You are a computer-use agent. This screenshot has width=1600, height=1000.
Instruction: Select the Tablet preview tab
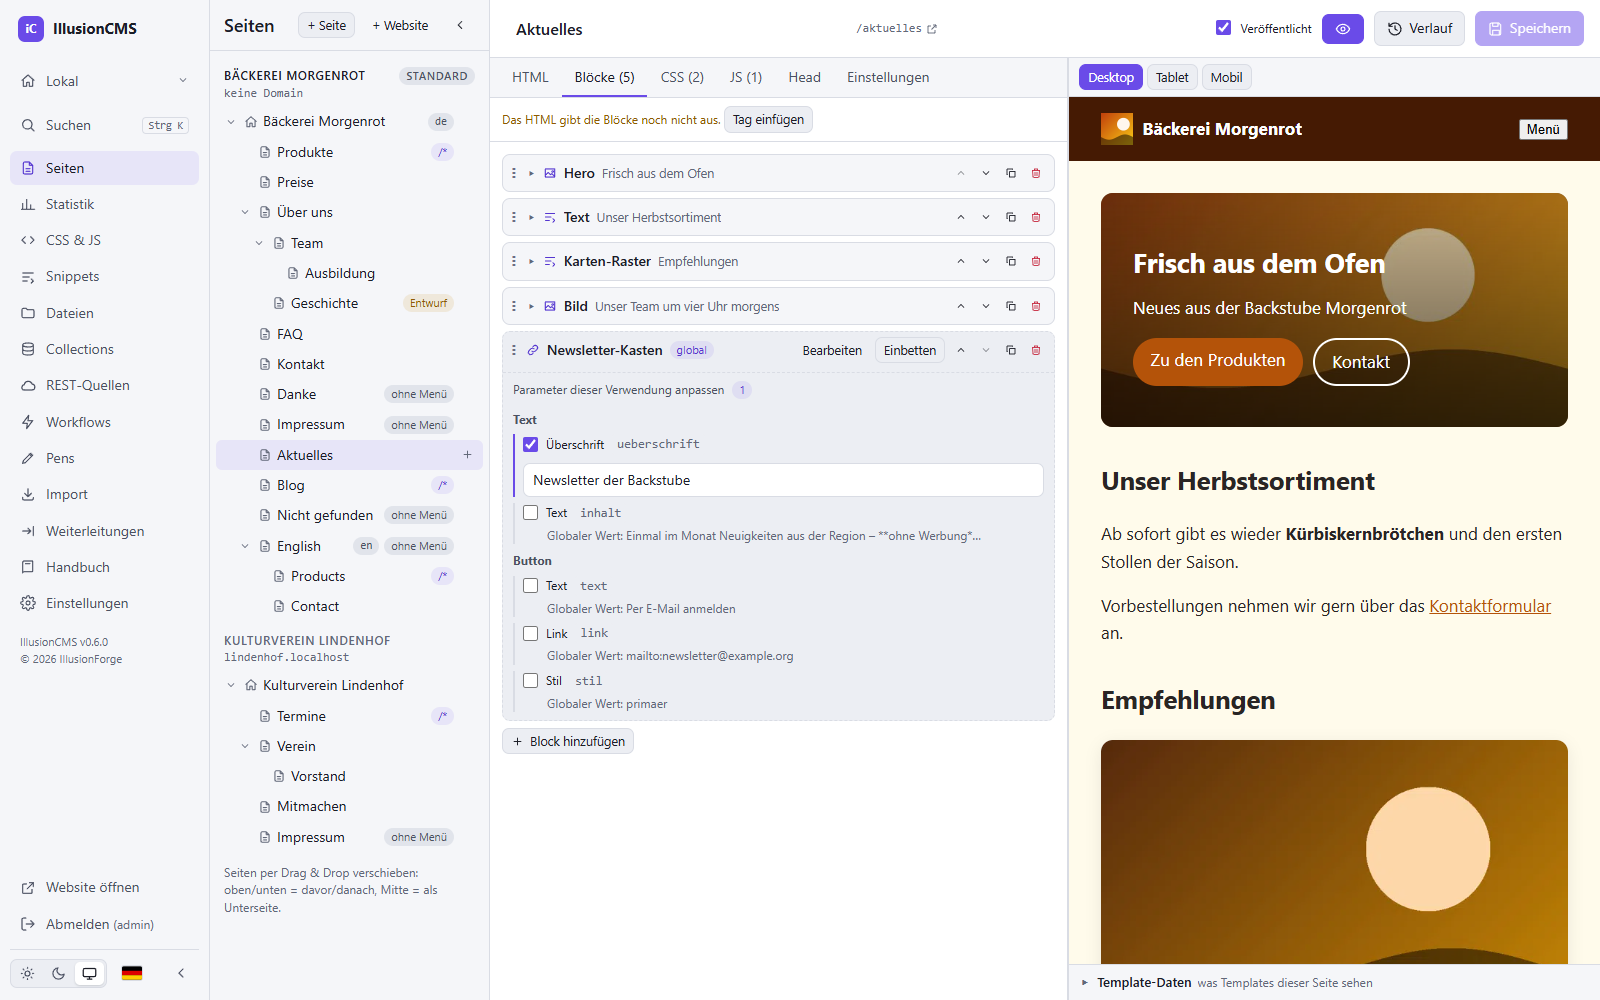(x=1172, y=77)
